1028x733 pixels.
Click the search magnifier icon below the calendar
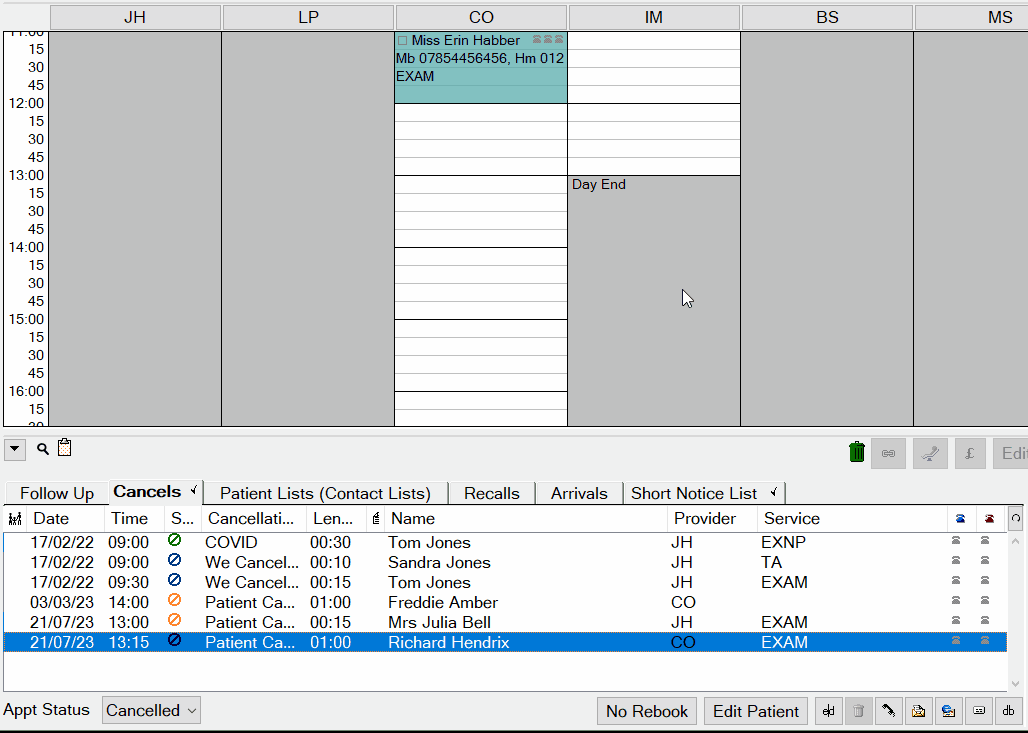(x=42, y=448)
